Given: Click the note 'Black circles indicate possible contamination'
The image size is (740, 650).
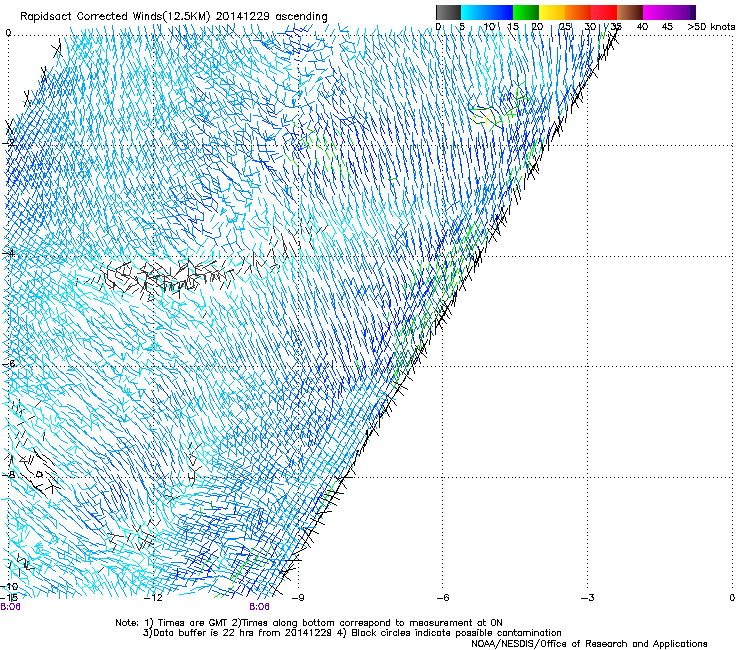Looking at the screenshot, I should pyautogui.click(x=457, y=633).
